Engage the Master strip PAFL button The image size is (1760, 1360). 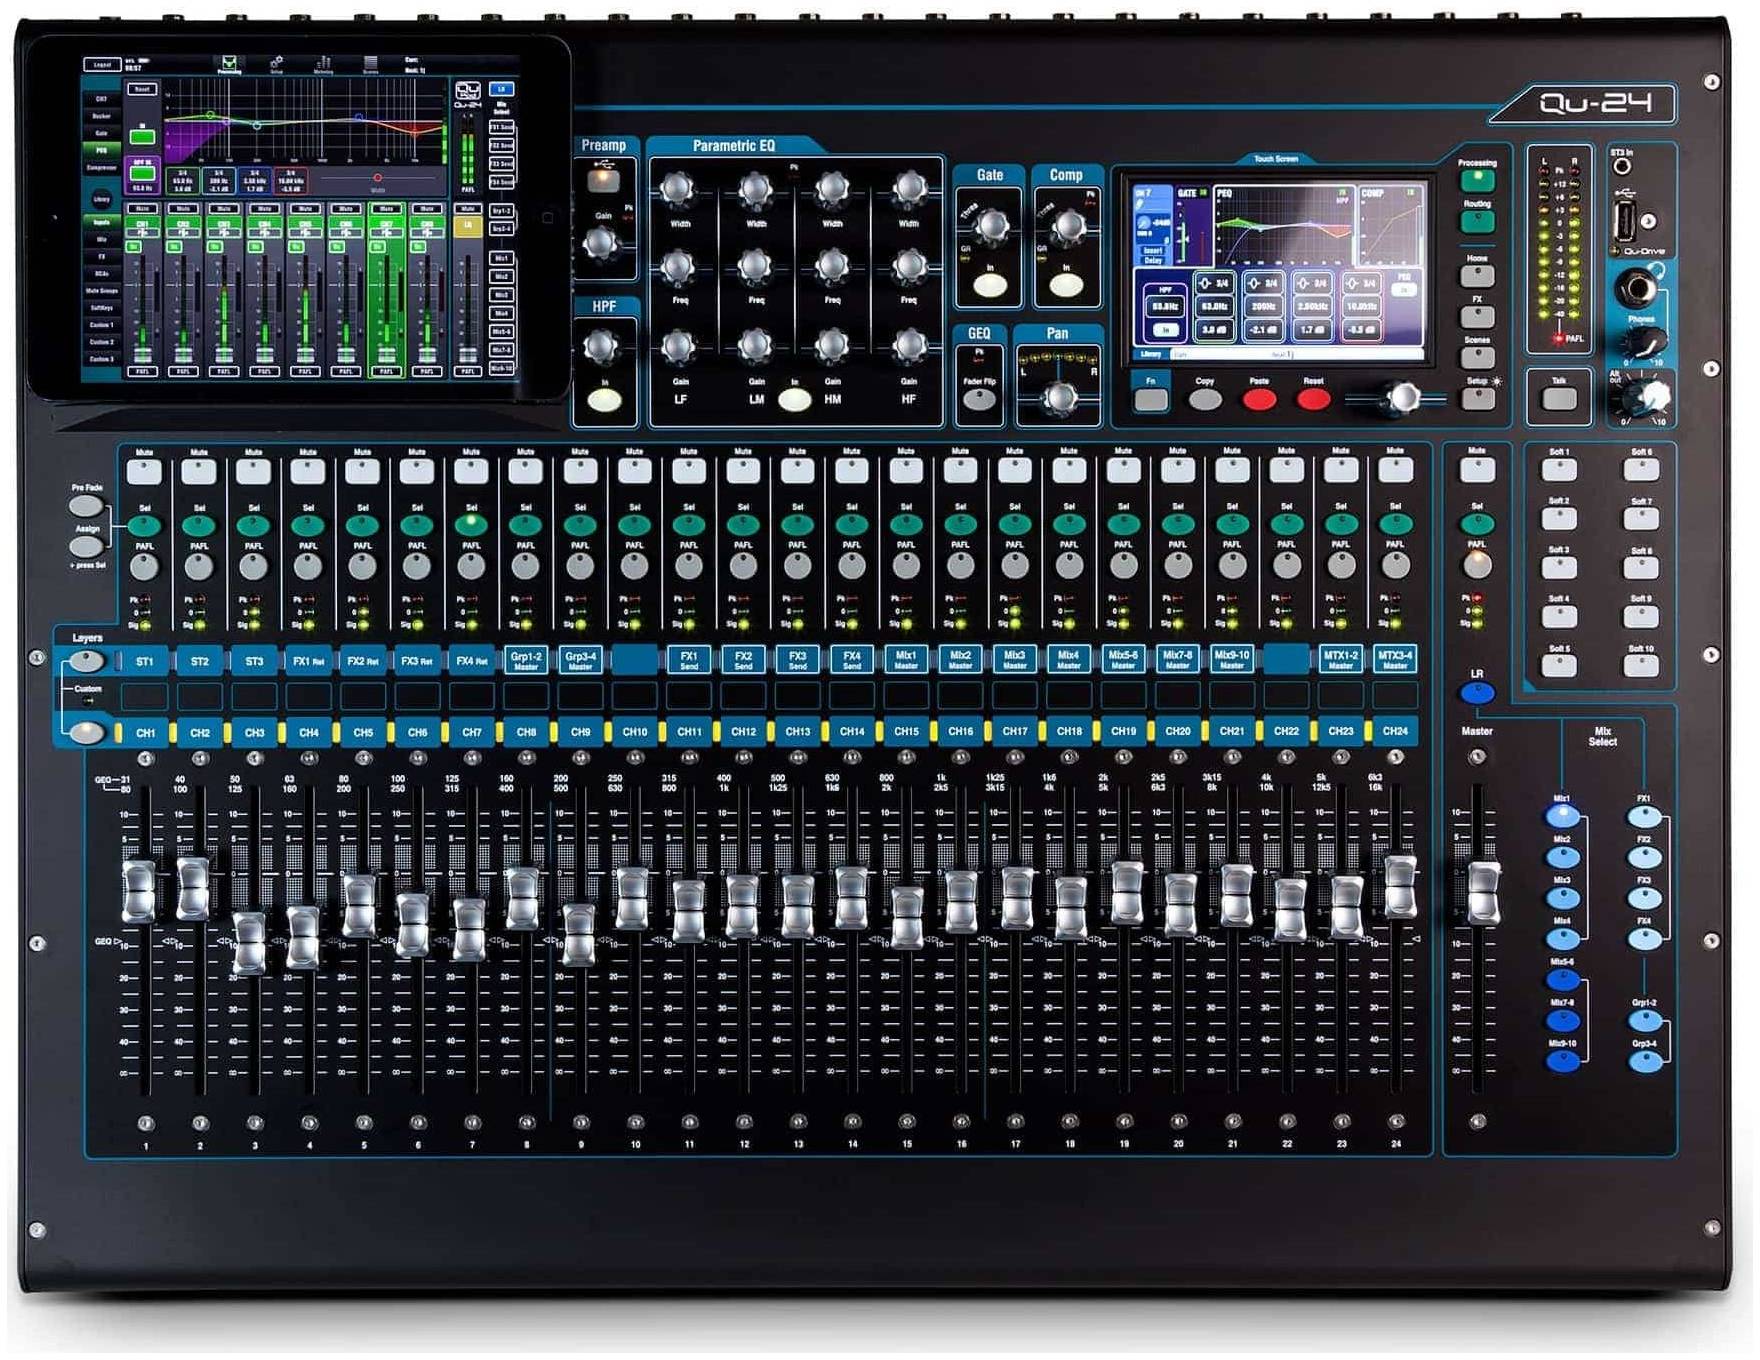1477,565
